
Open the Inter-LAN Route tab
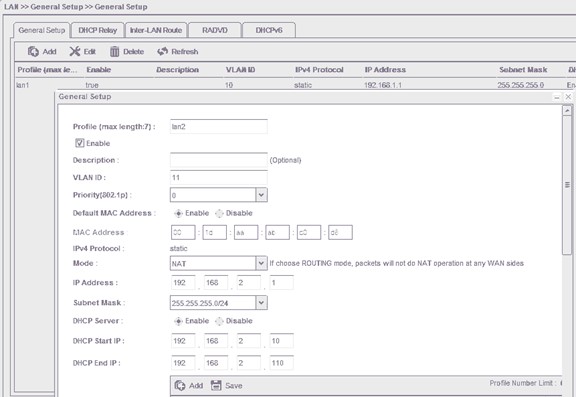pos(156,30)
